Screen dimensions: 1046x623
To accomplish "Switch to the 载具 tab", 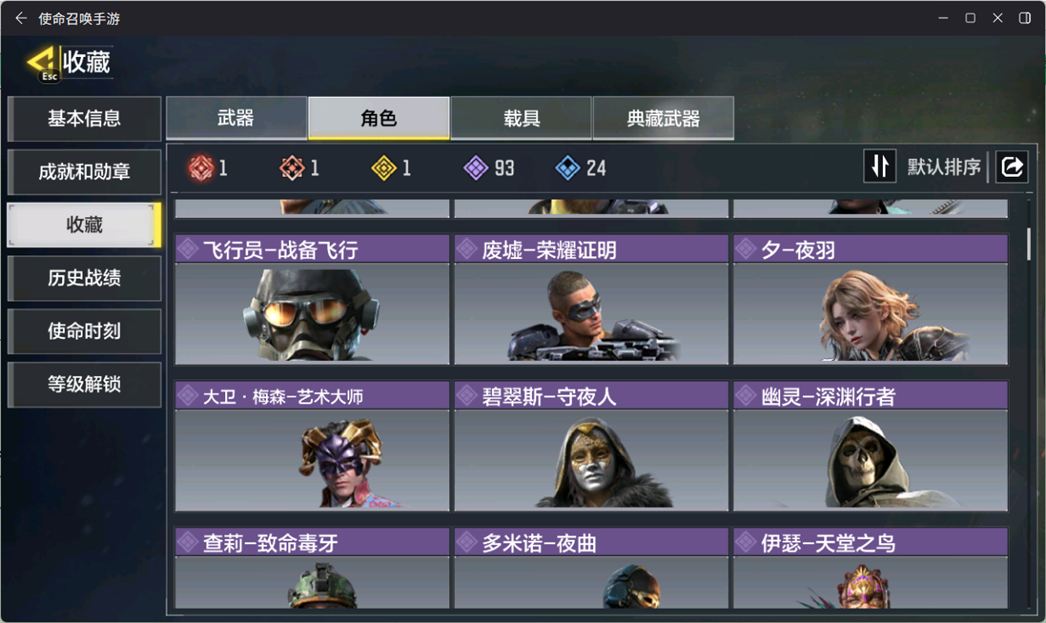I will click(521, 118).
